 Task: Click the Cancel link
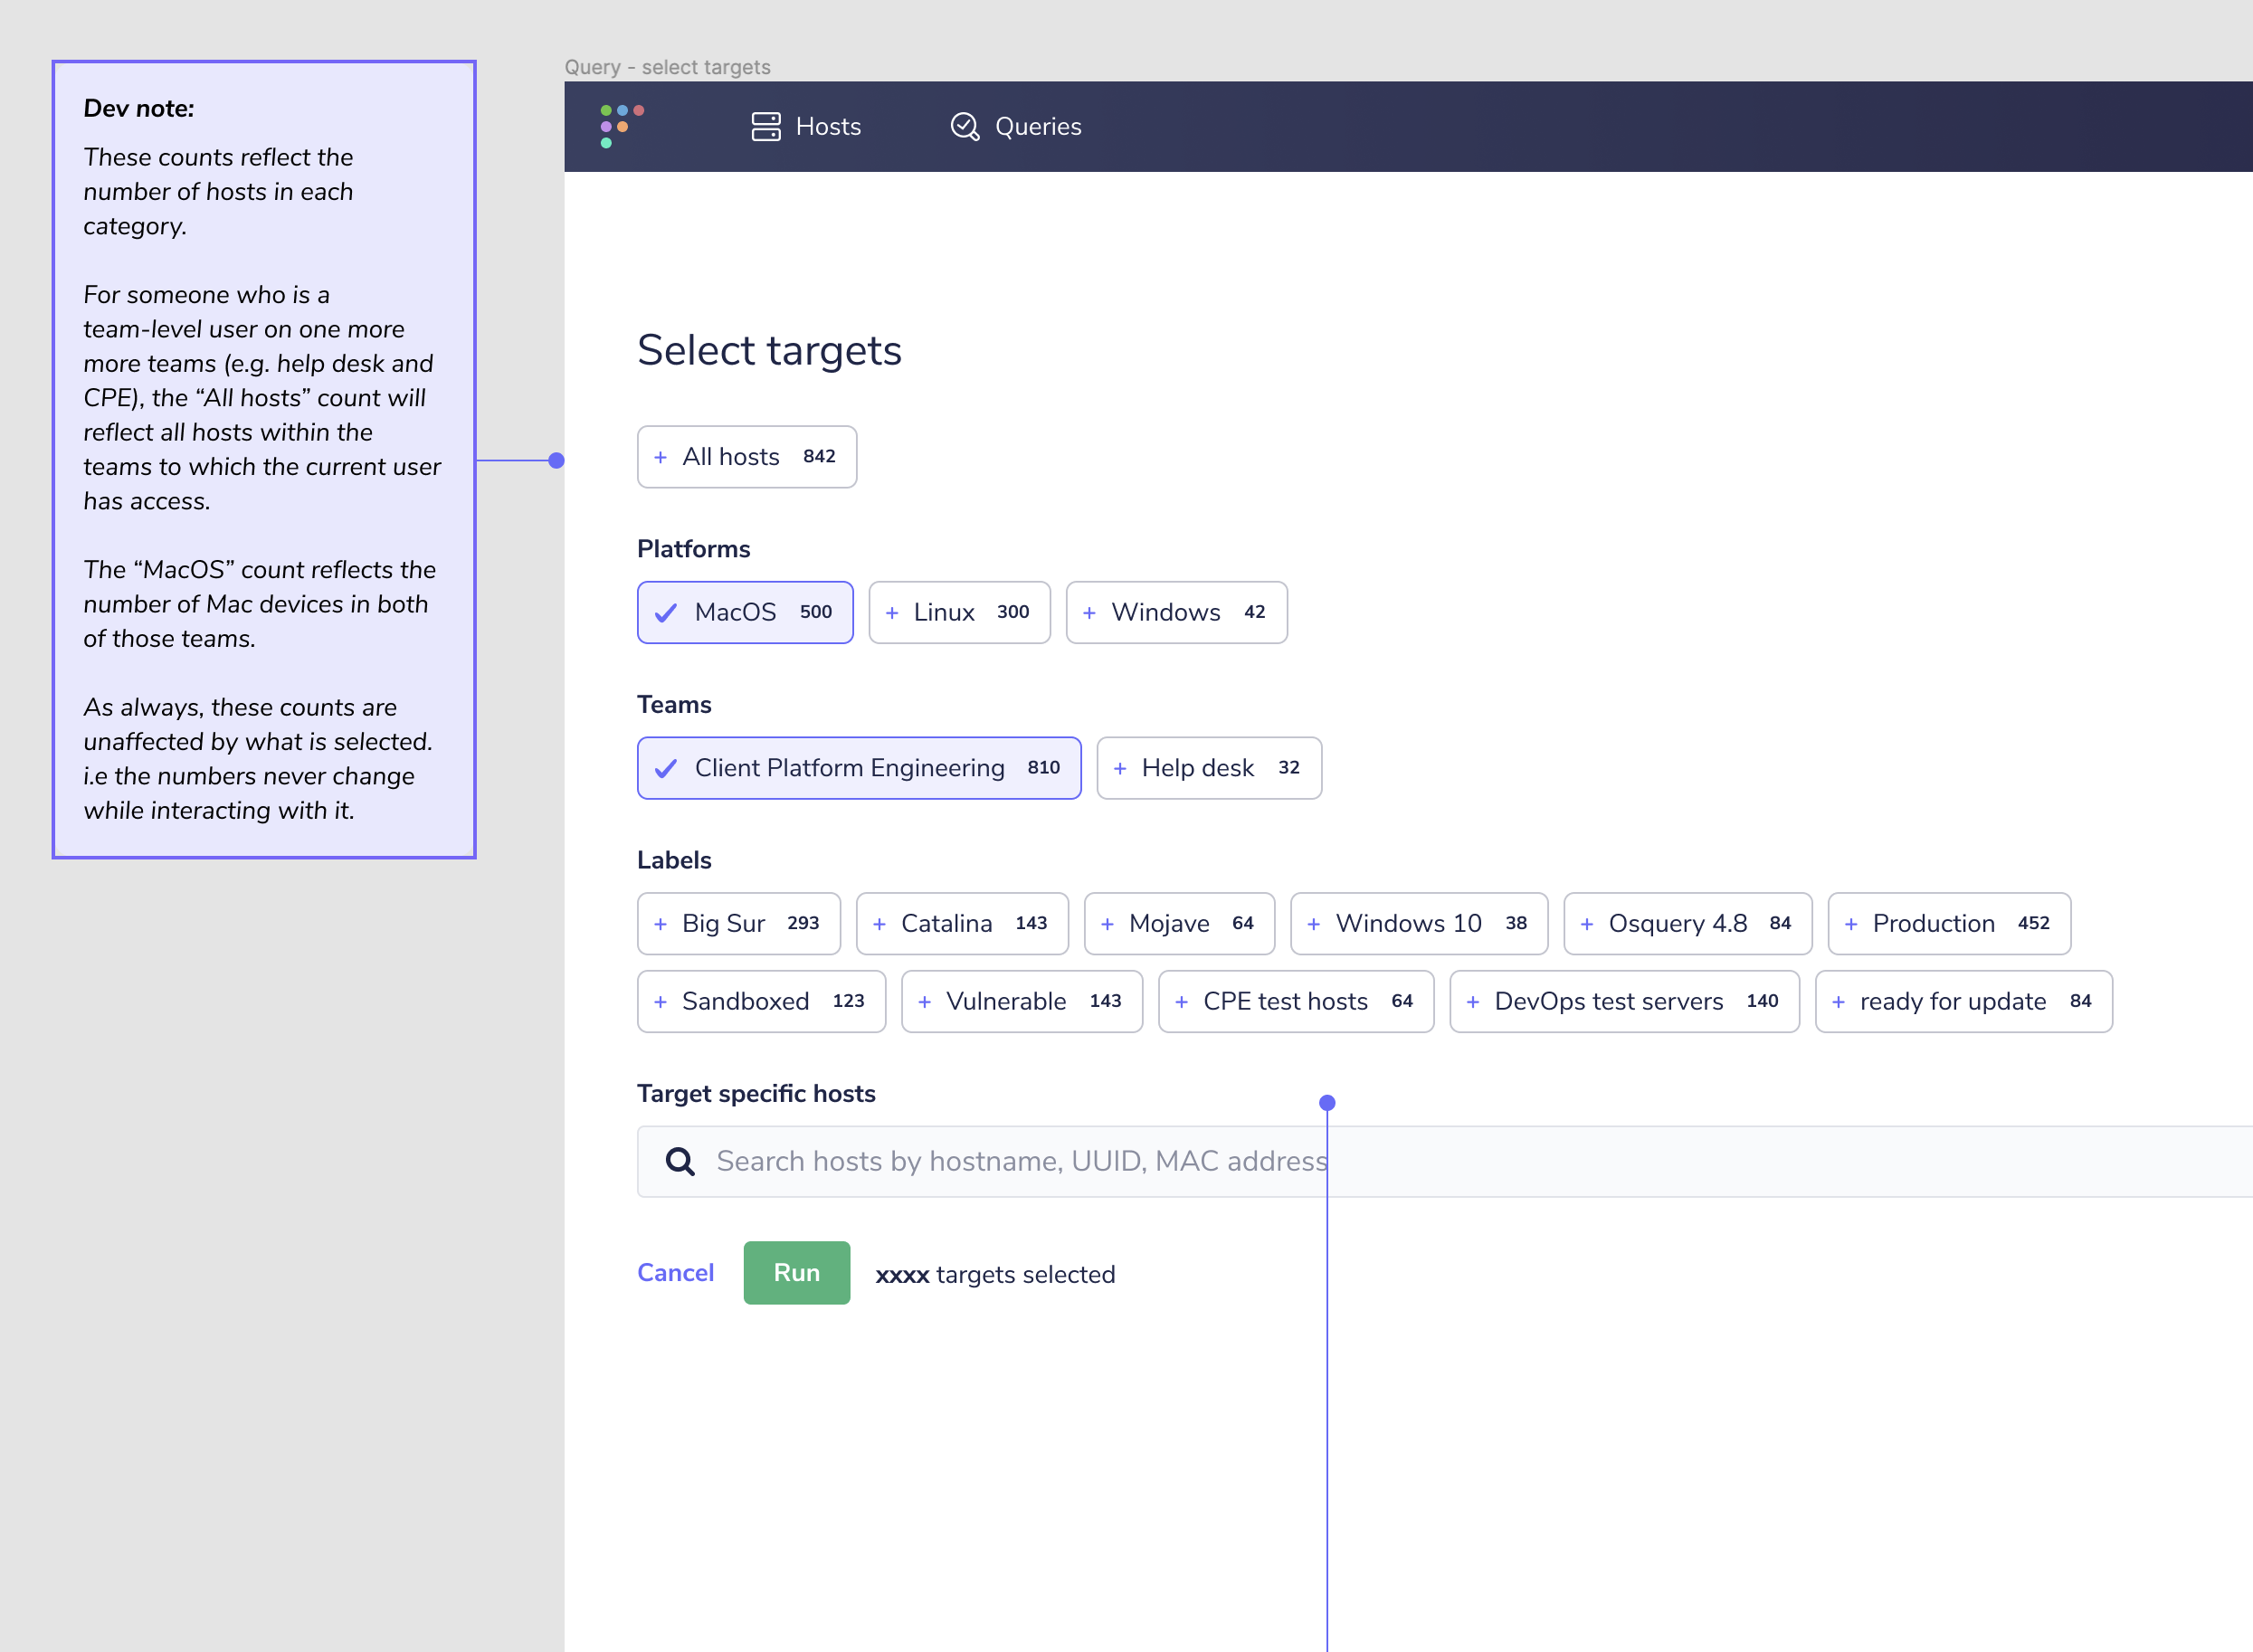tap(675, 1272)
